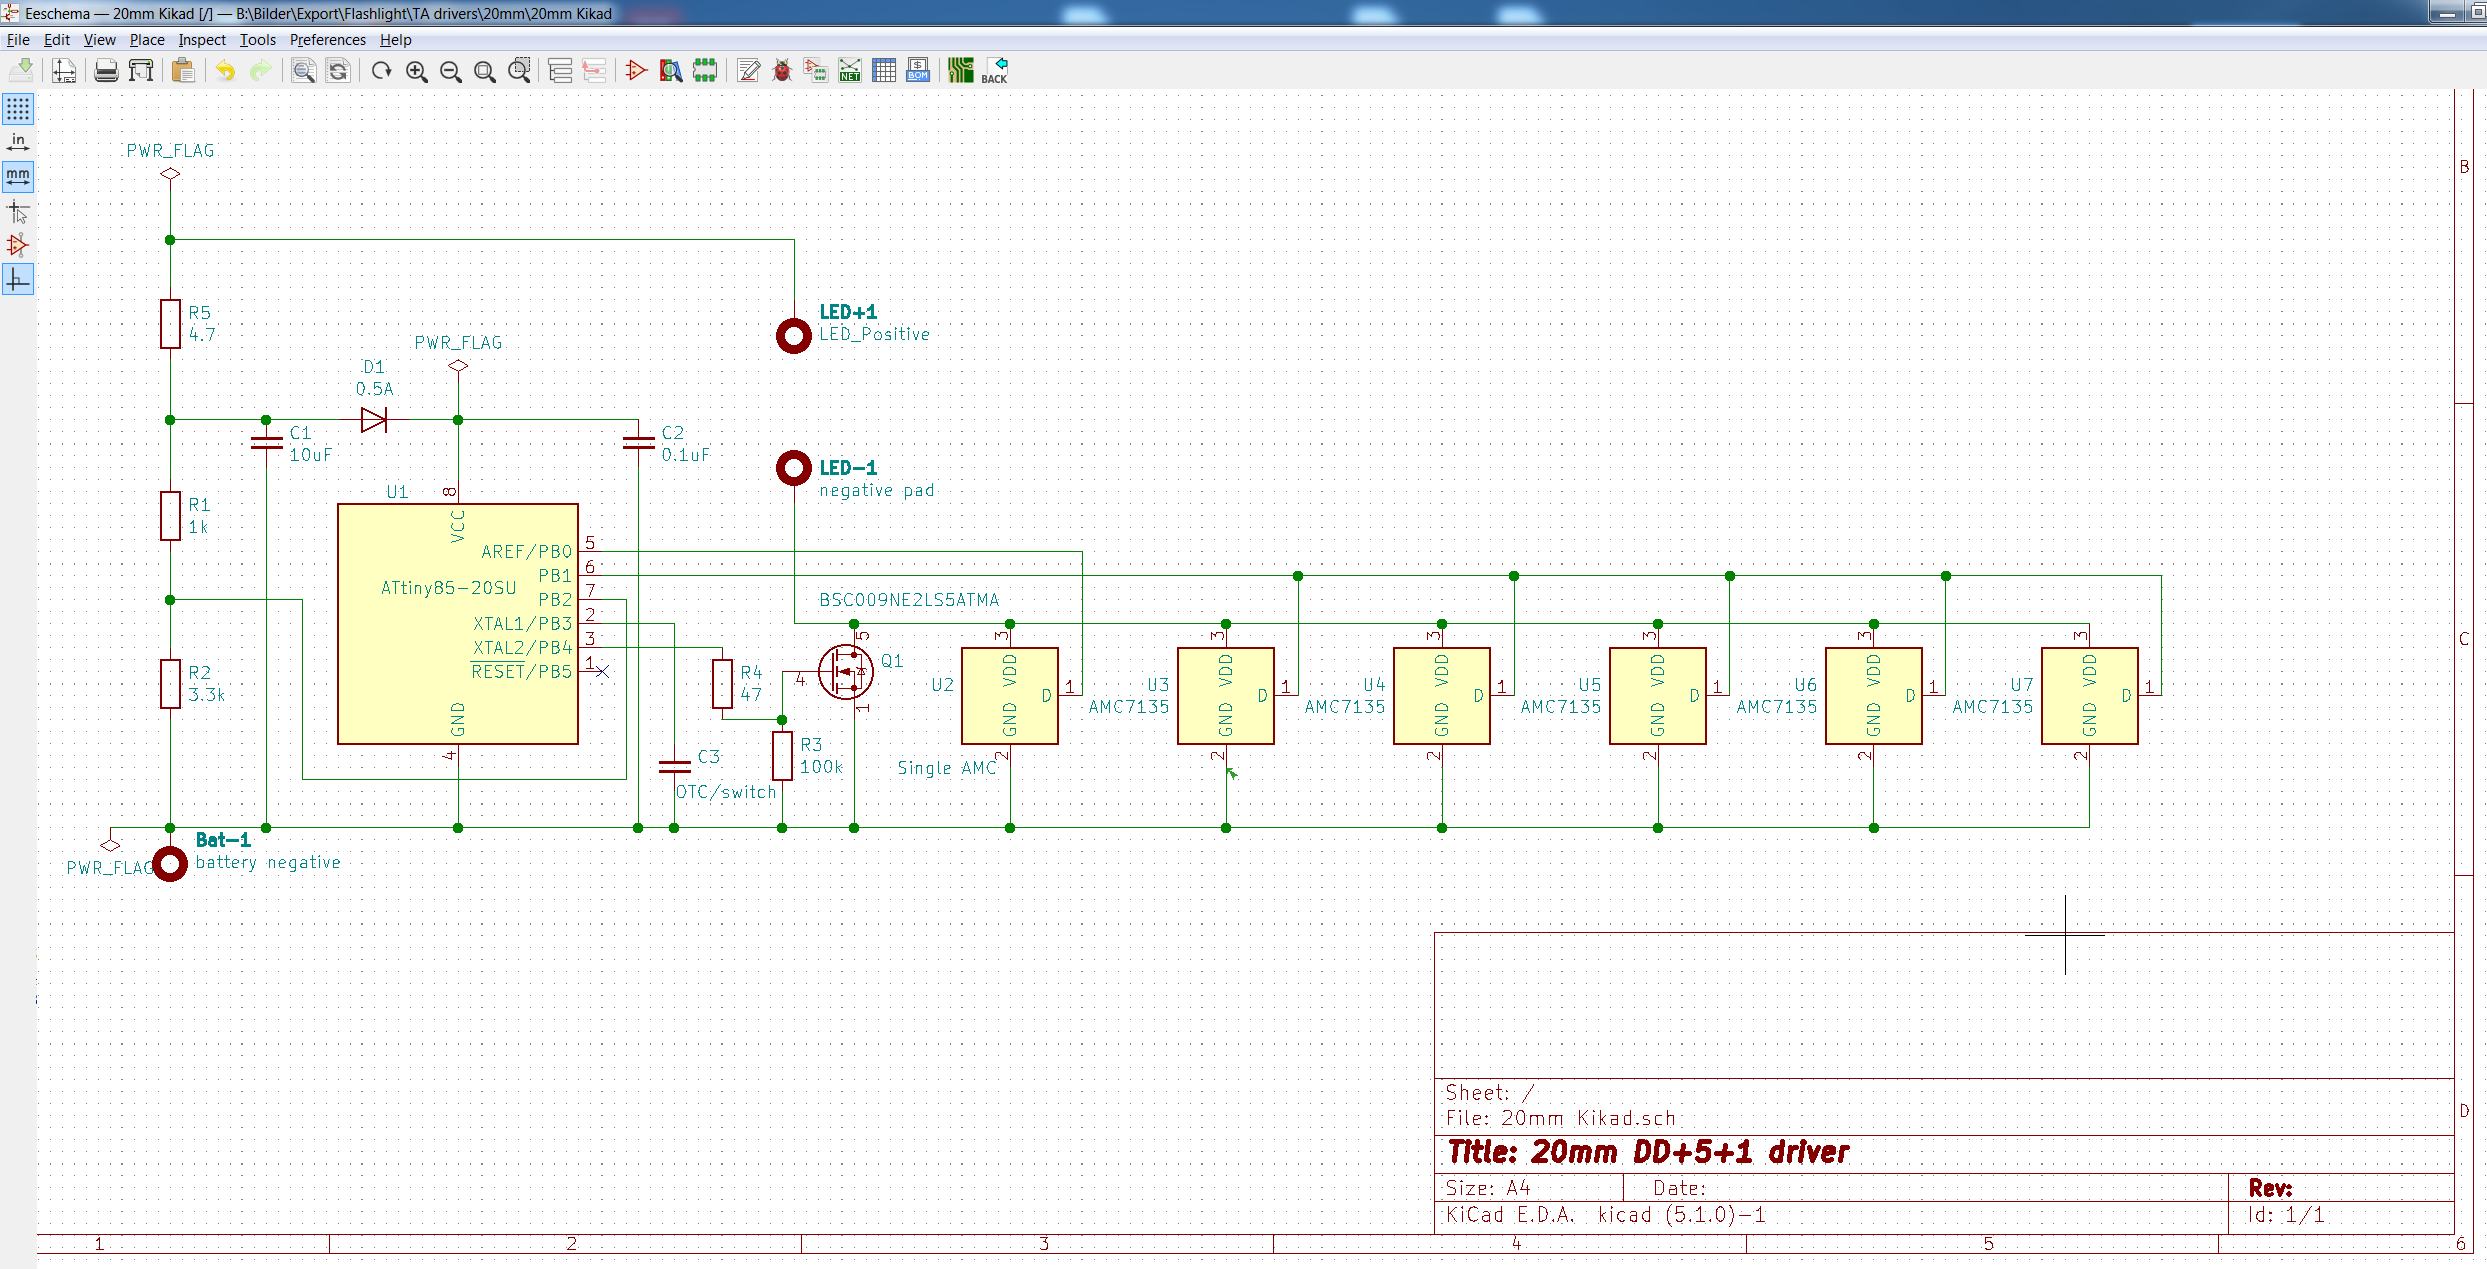Viewport: 2487px width, 1269px height.
Task: Run the Electrical Rules Checker ladybug icon
Action: (783, 70)
